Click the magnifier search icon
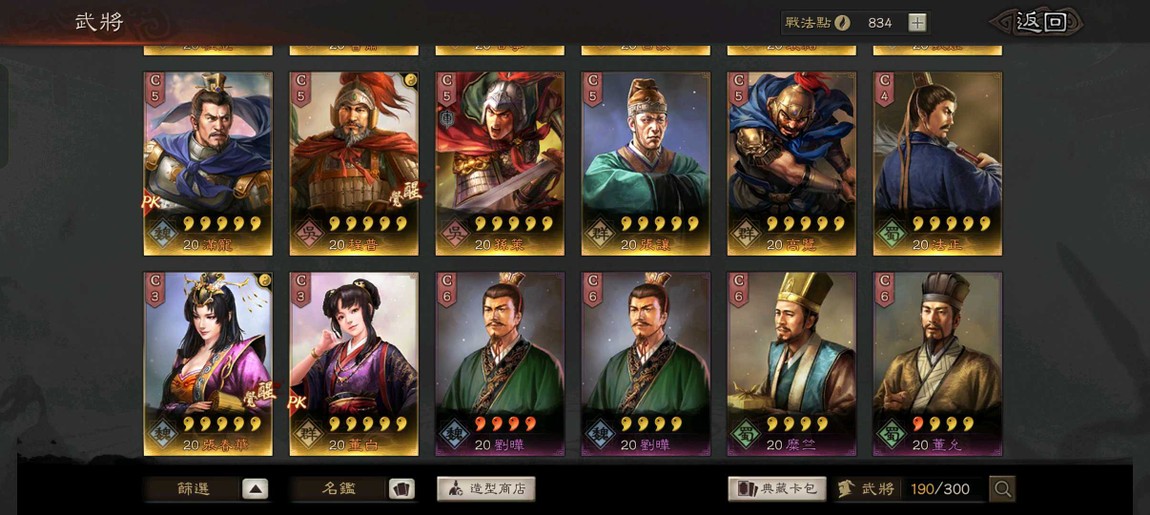The image size is (1150, 515). (x=1002, y=489)
